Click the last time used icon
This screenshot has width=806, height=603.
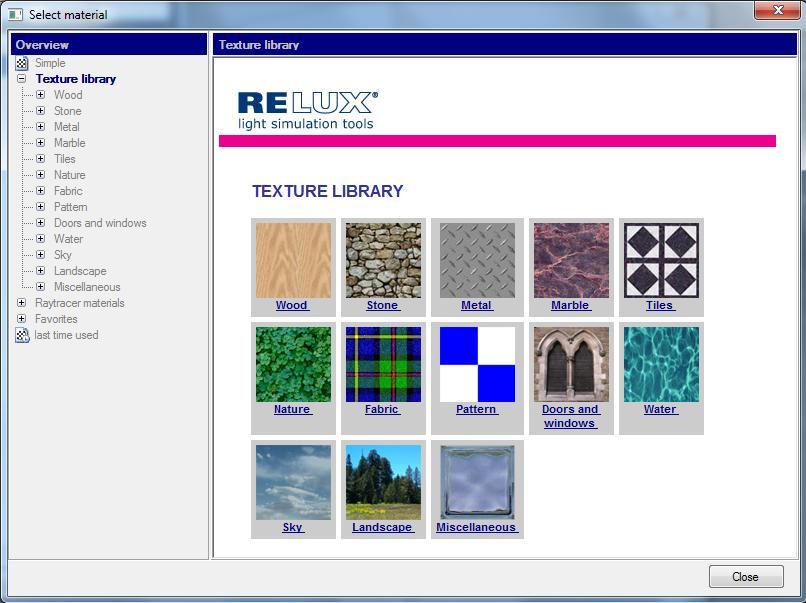(x=22, y=335)
